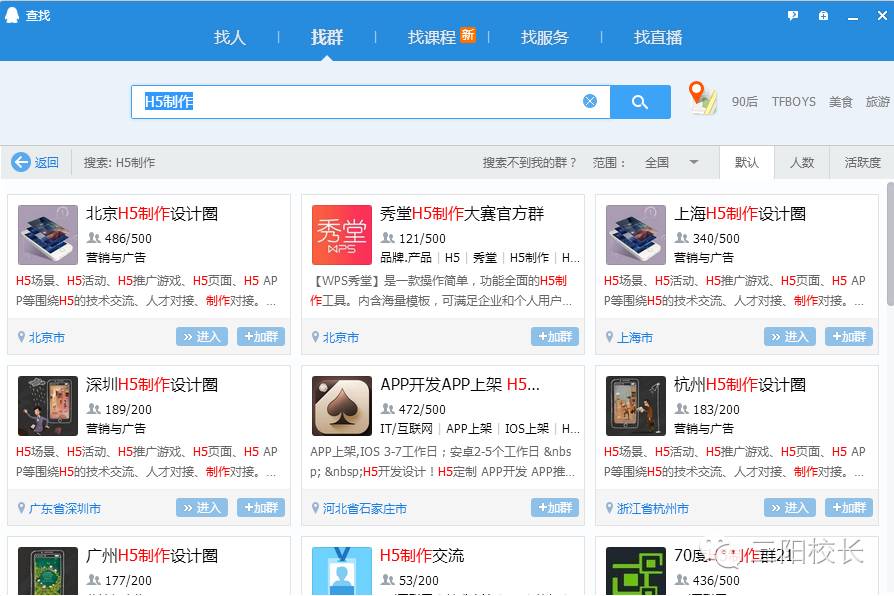
Task: Click the feedback speech-bubble icon in the titlebar
Action: coord(792,15)
